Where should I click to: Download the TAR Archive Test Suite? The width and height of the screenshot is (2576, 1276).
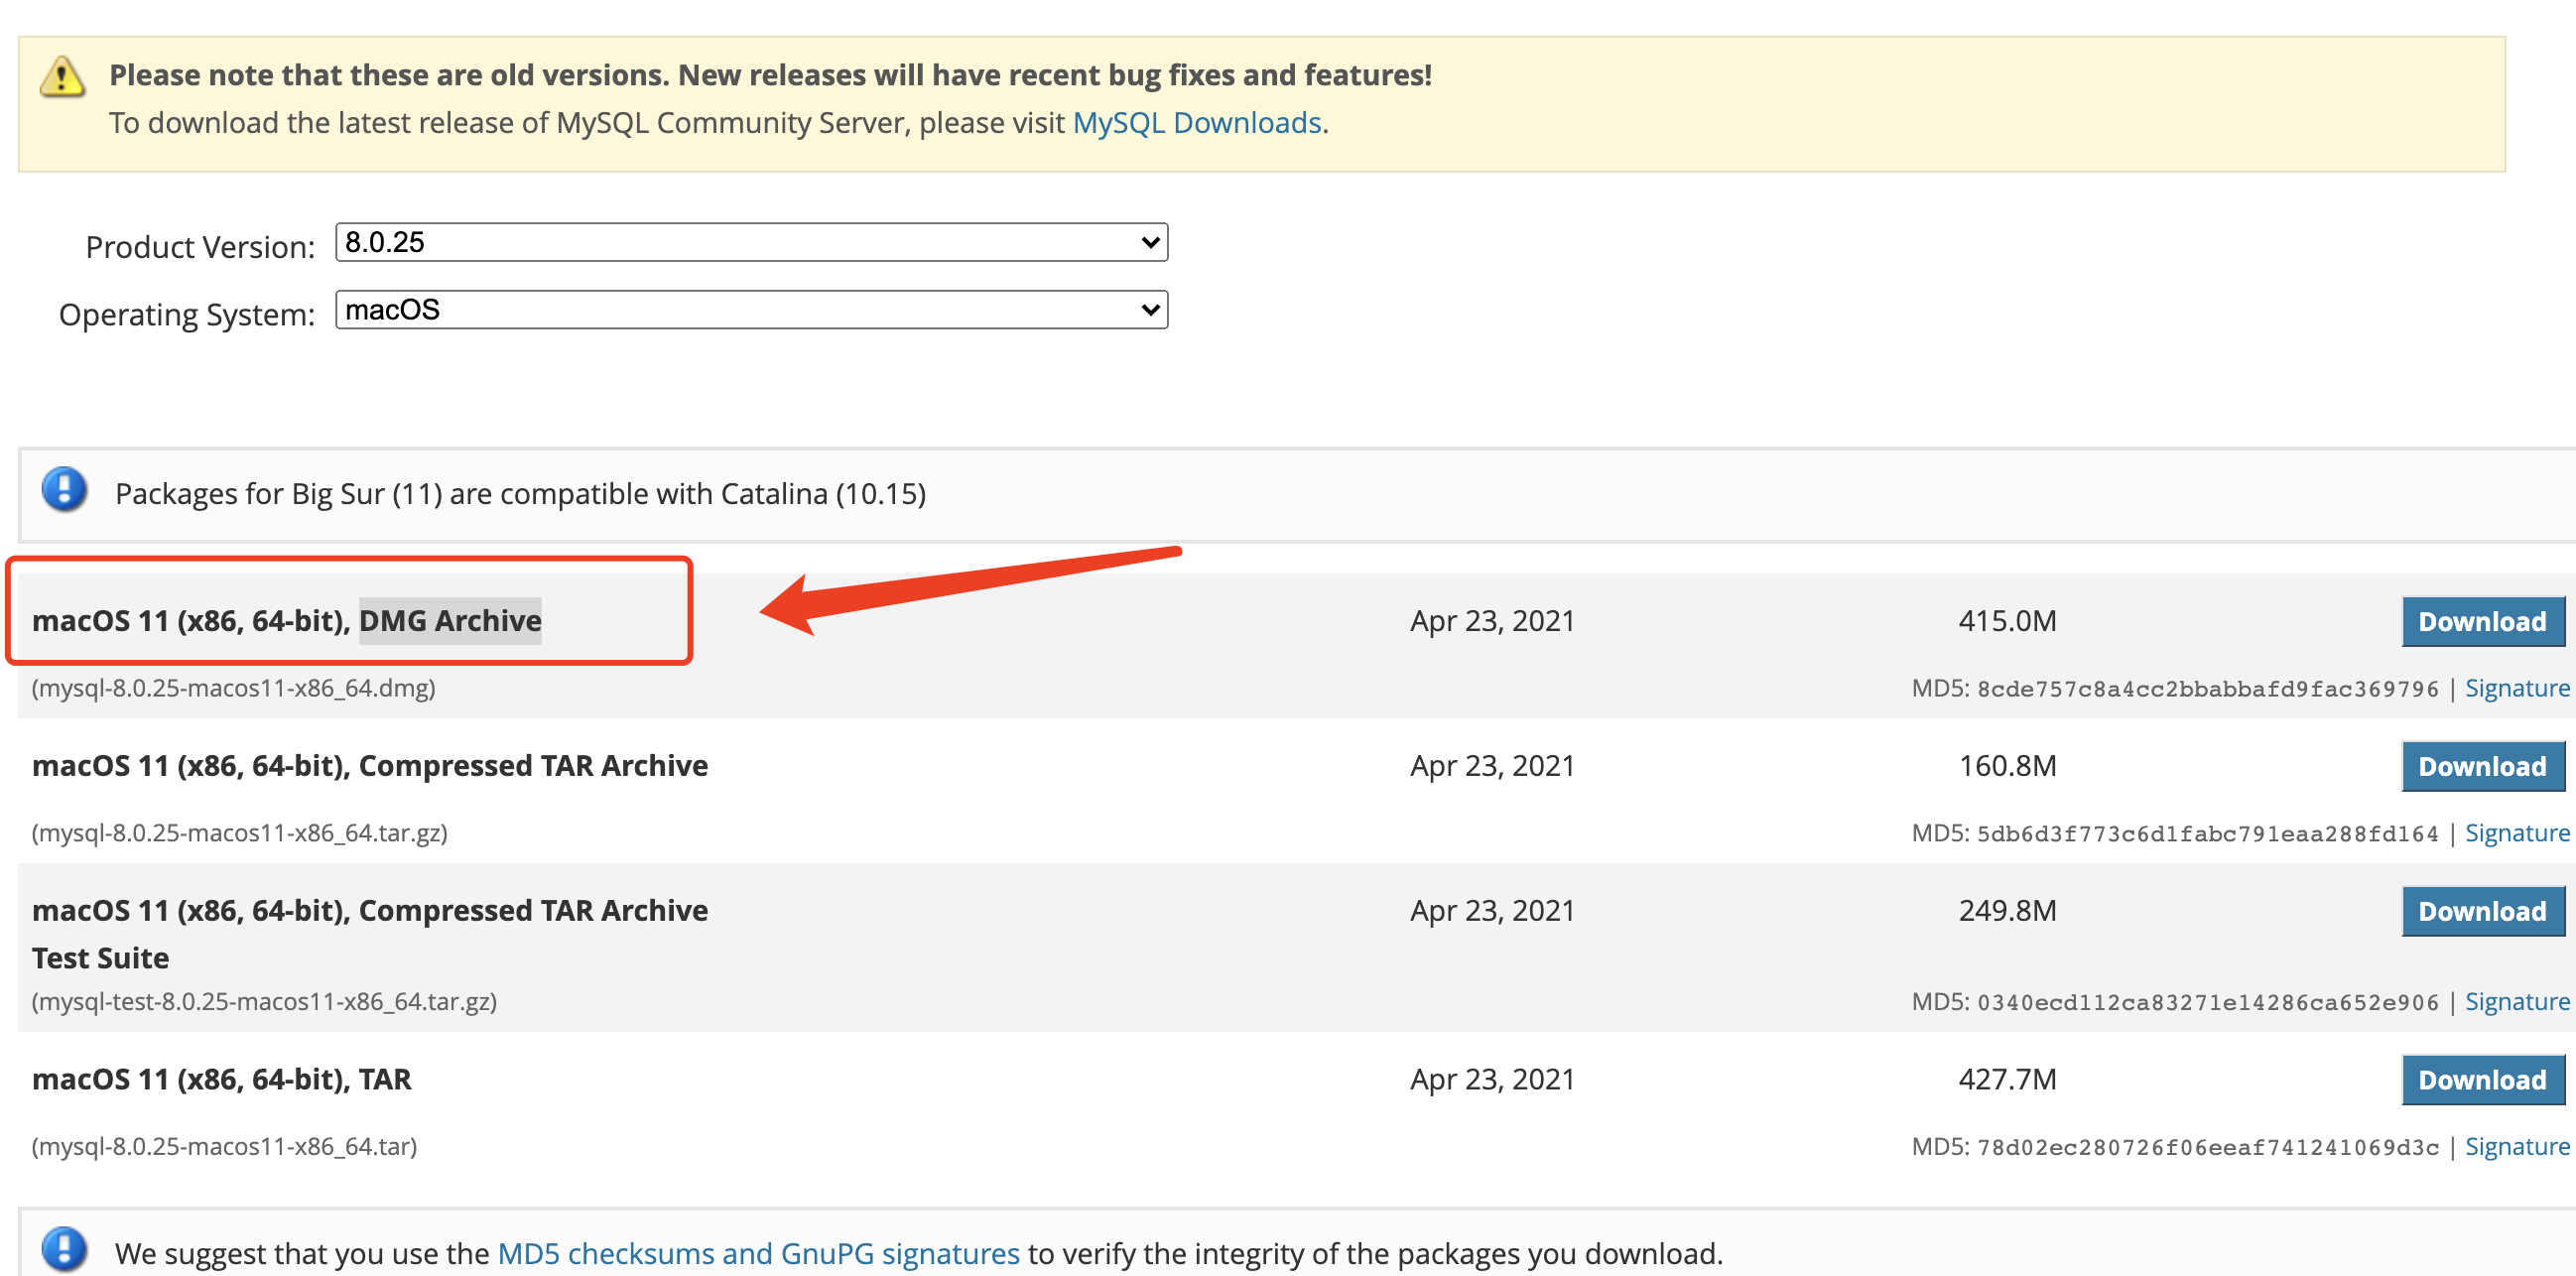pyautogui.click(x=2481, y=911)
